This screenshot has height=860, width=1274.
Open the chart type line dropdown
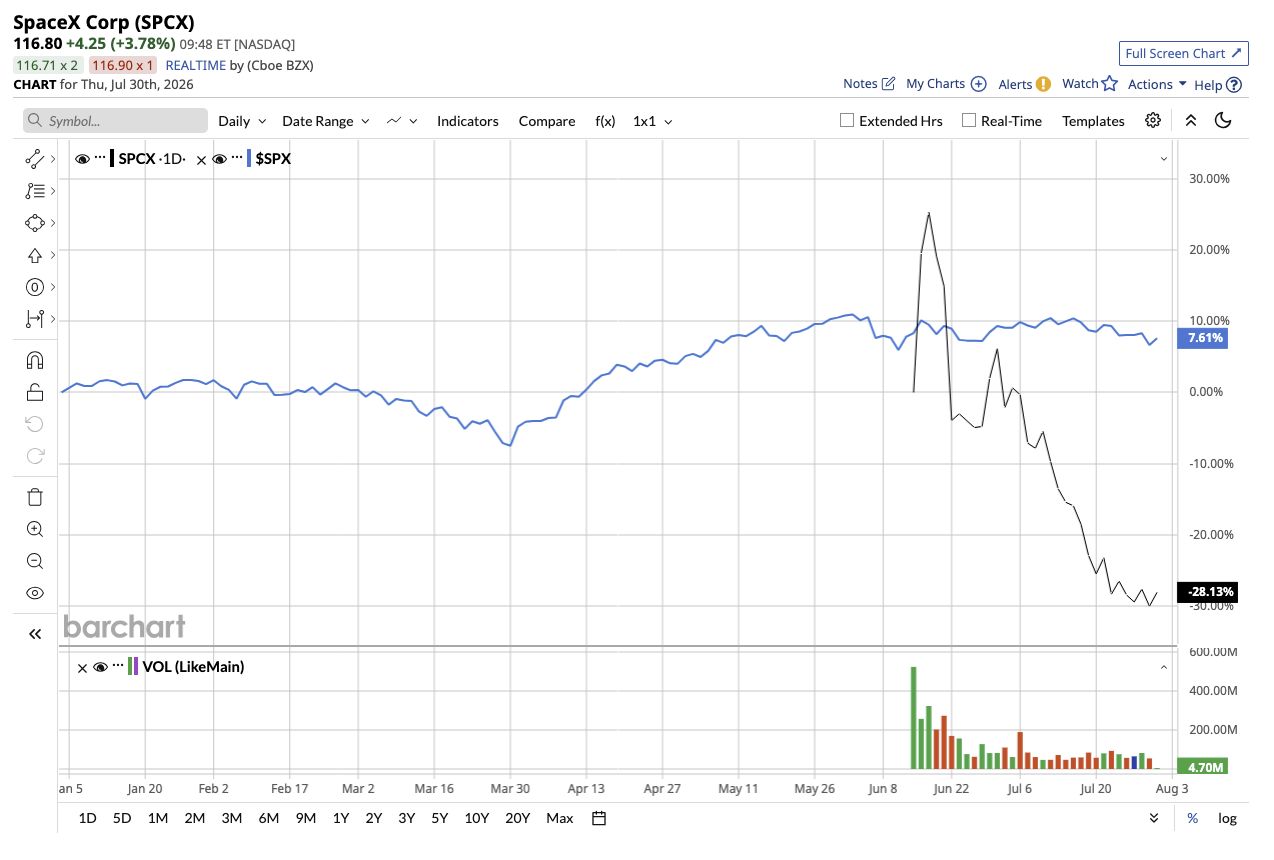(x=402, y=121)
